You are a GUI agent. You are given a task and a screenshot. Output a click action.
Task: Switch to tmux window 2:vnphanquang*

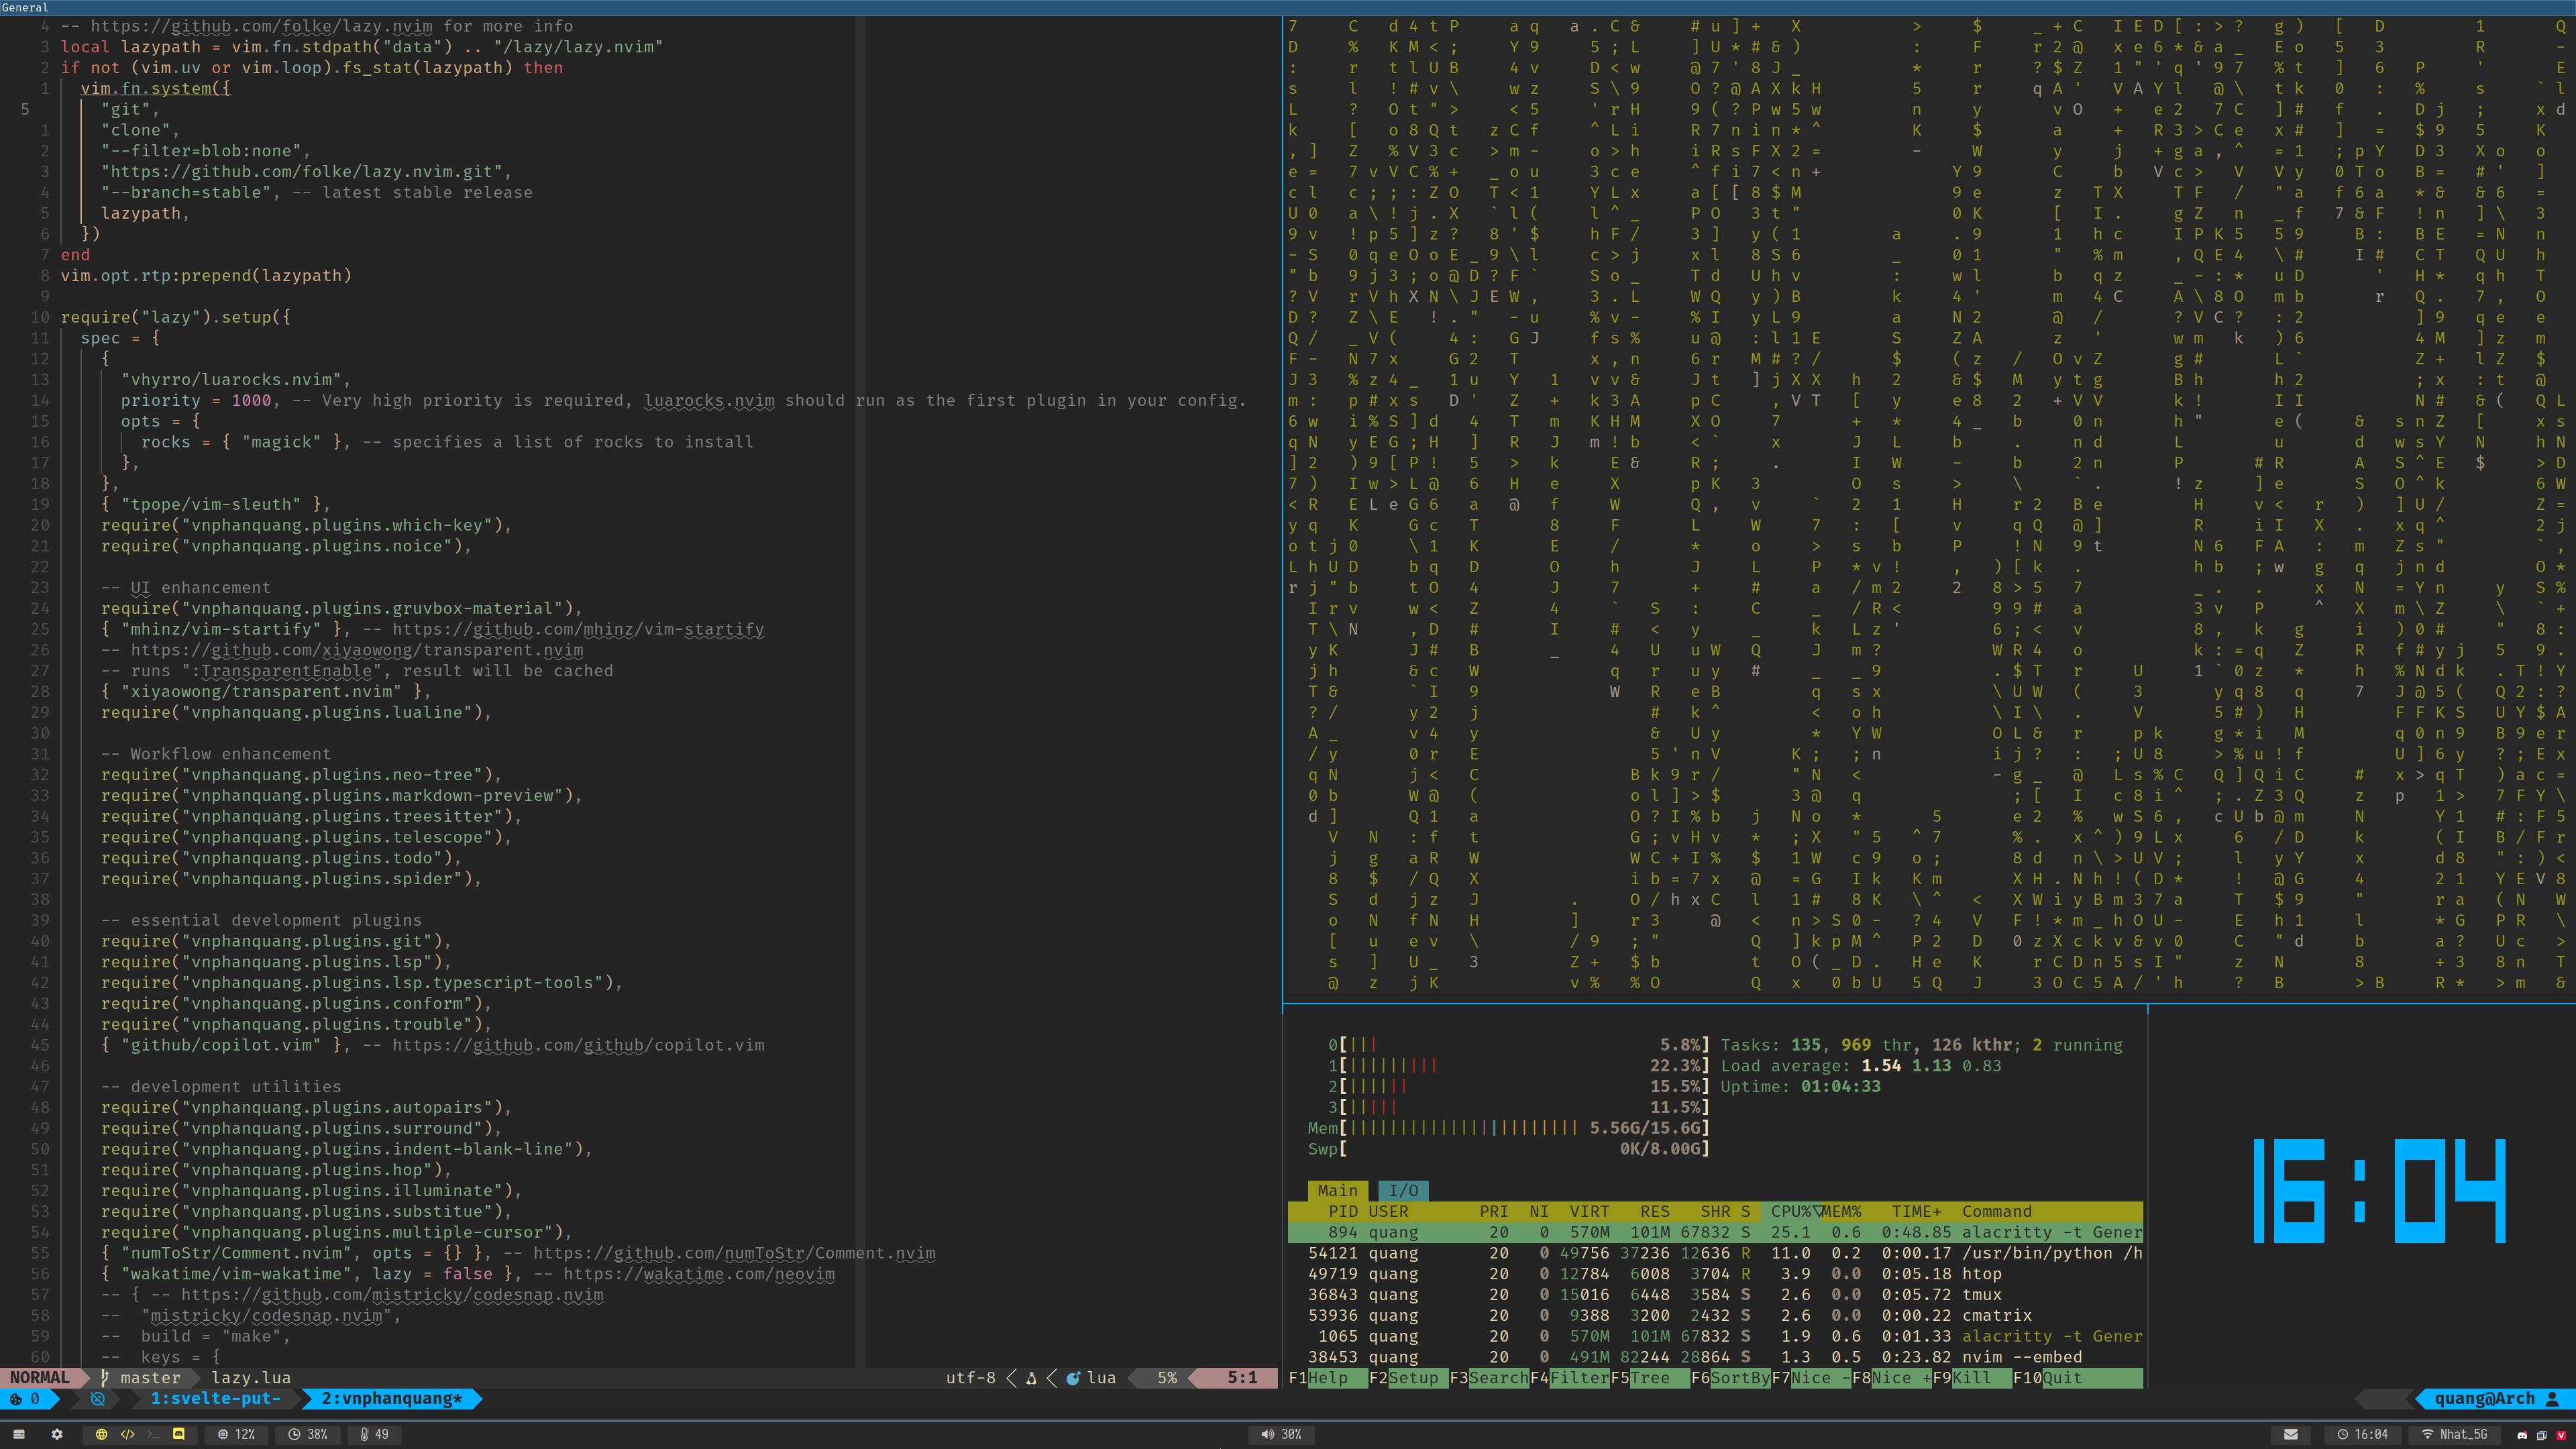[392, 1399]
